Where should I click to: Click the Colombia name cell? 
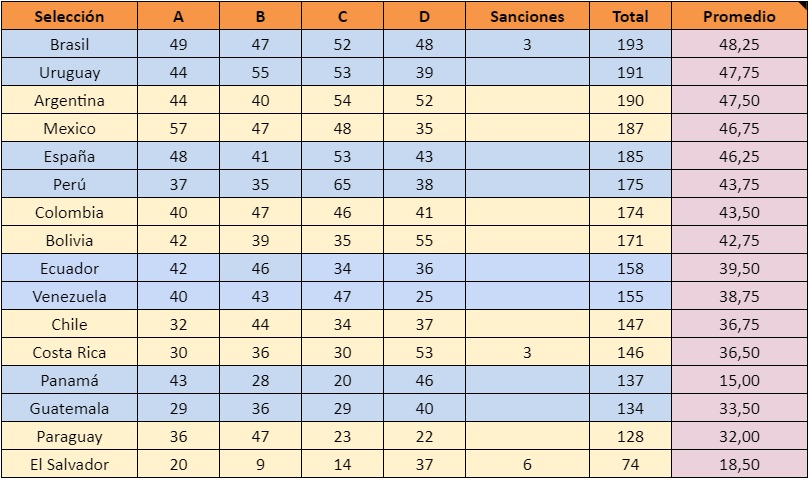[x=69, y=213]
